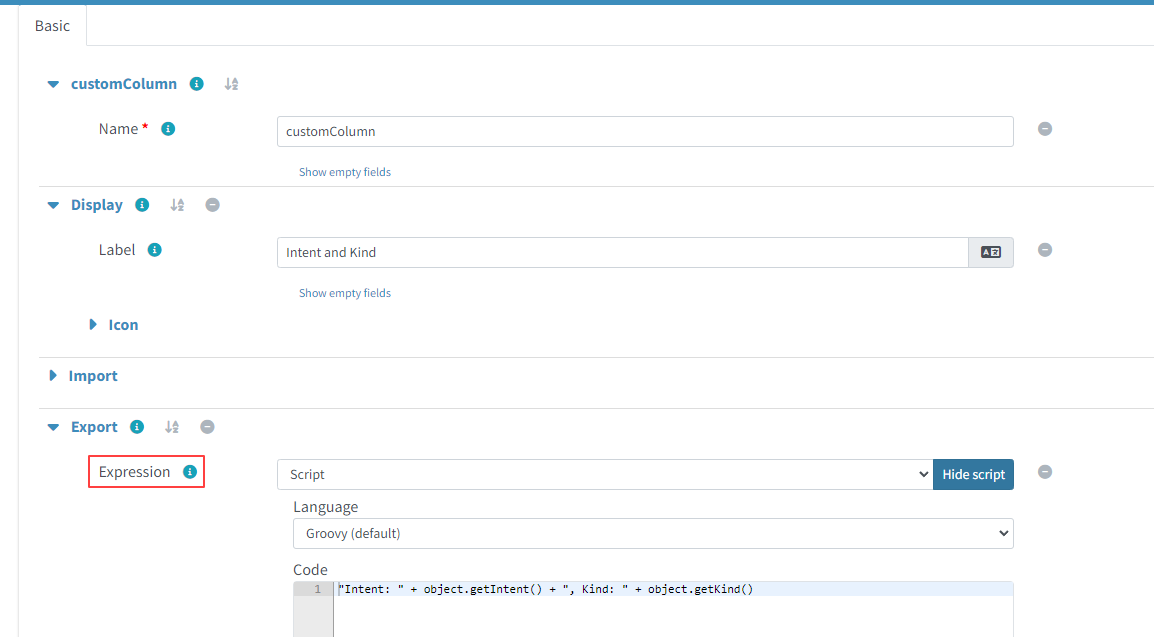Expand the Import section

53,376
